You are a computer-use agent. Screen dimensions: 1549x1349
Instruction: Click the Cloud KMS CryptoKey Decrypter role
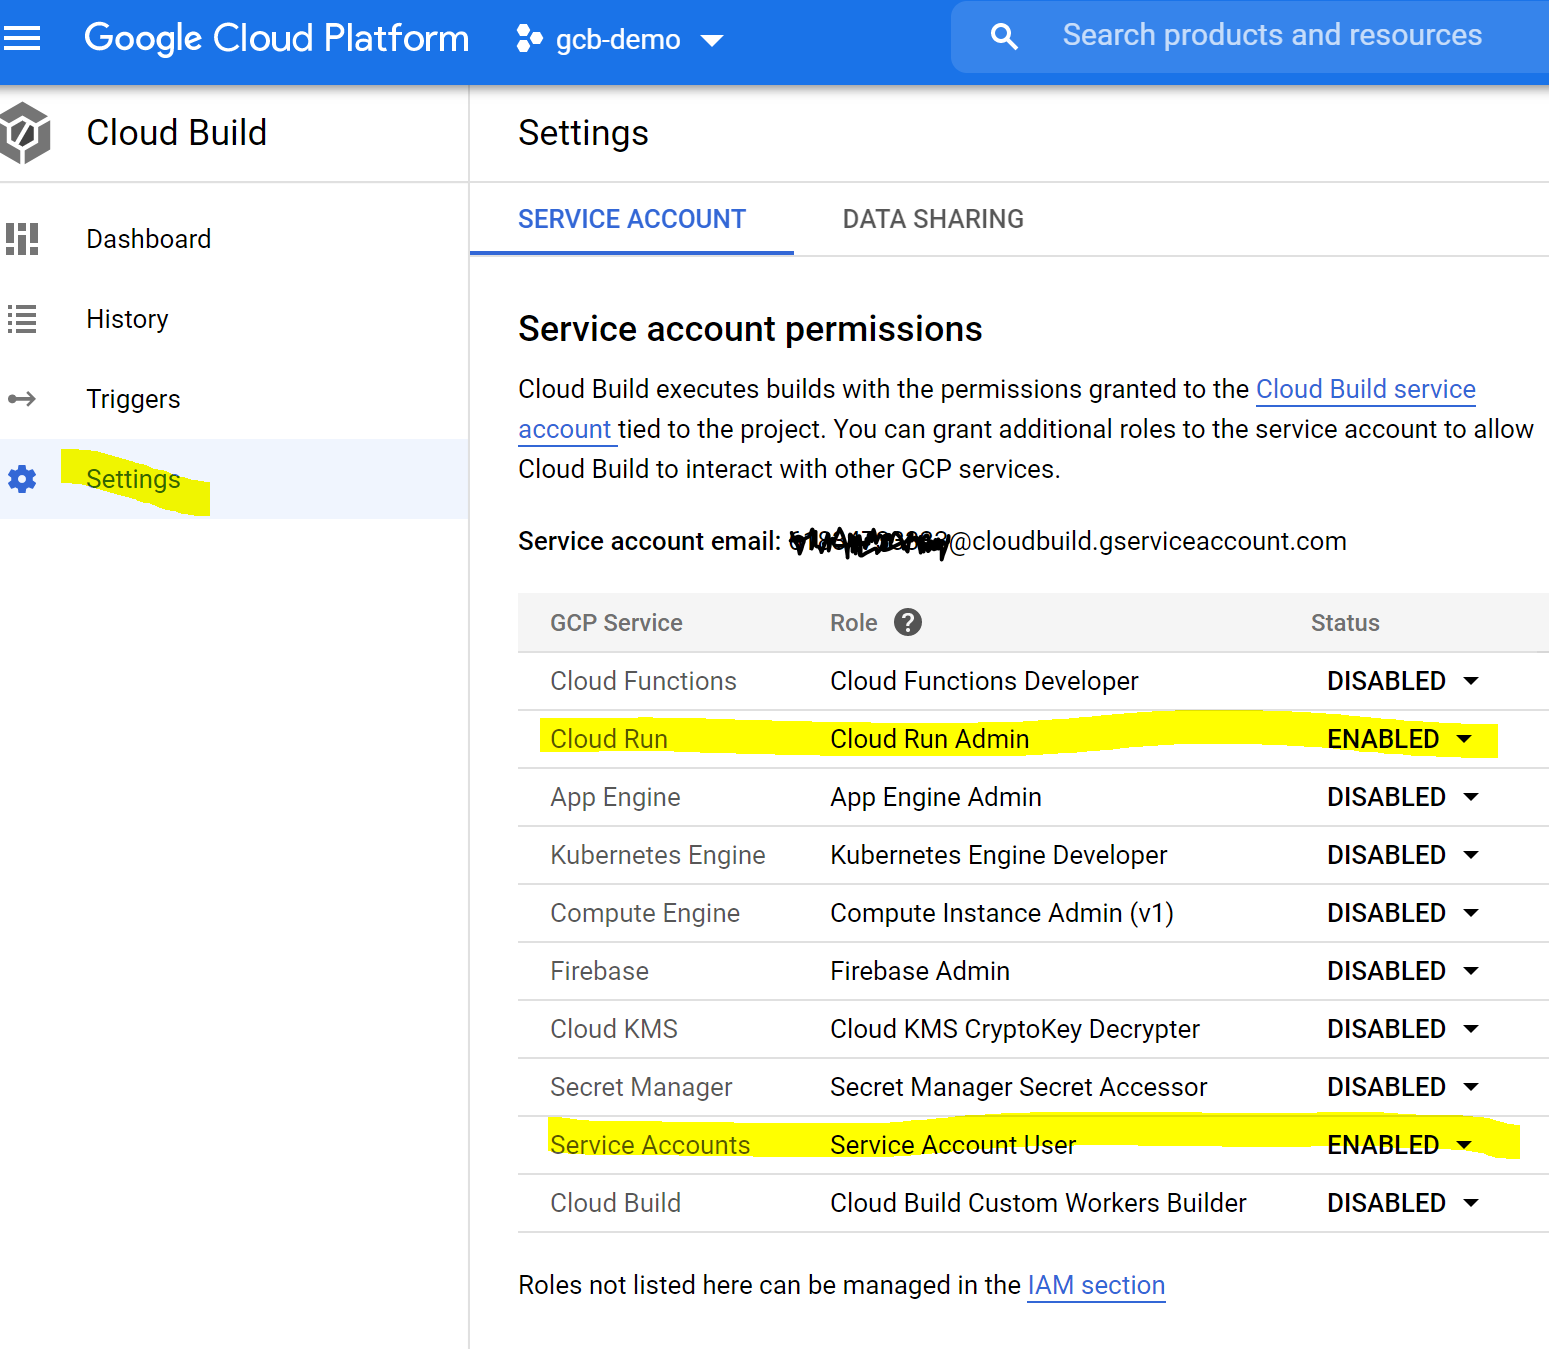click(x=1015, y=1029)
